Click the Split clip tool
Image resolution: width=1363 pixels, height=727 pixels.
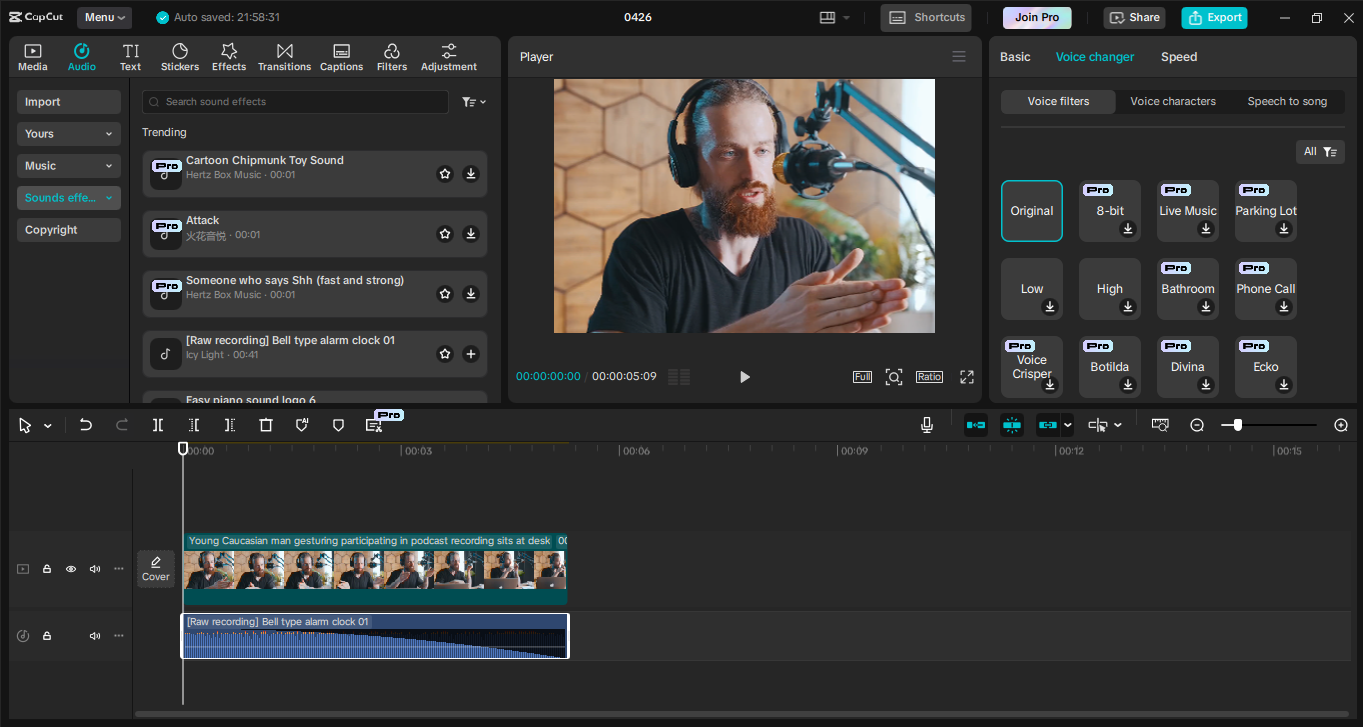pos(158,425)
